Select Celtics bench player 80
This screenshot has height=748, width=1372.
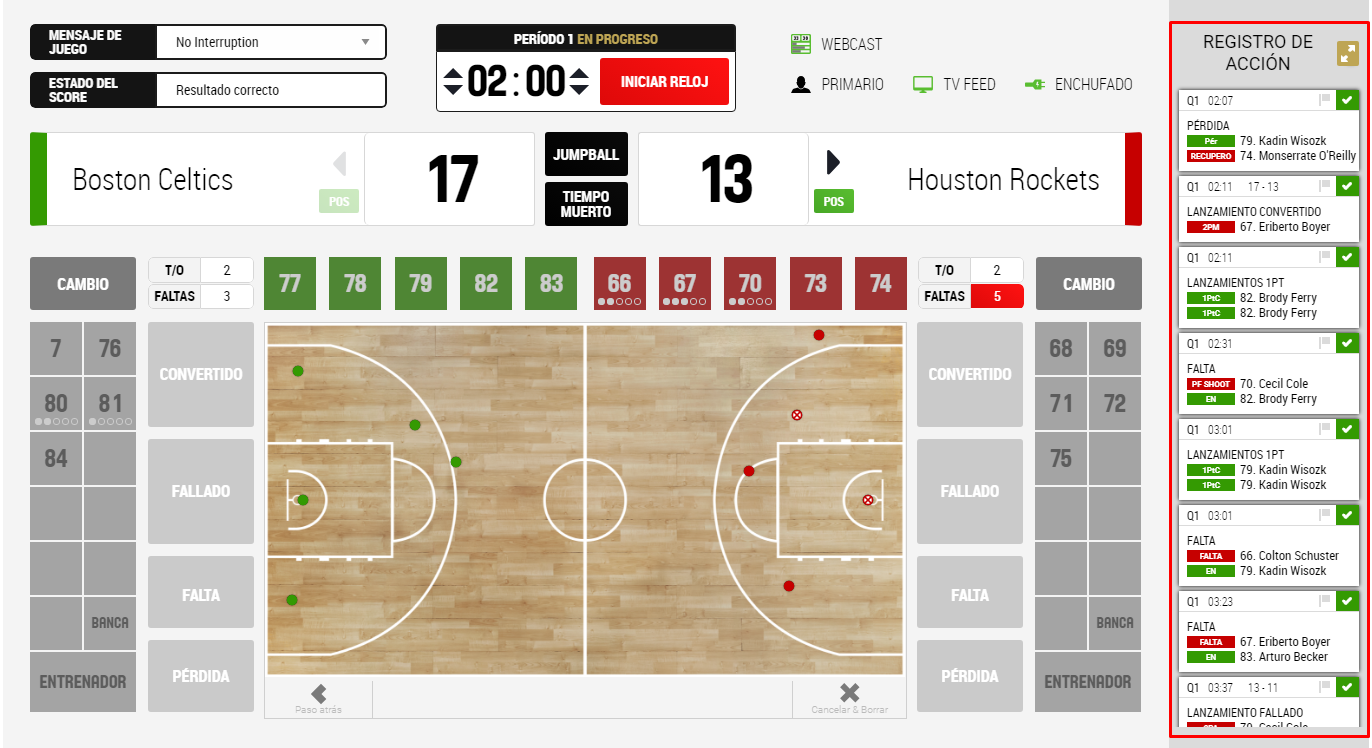pos(56,404)
